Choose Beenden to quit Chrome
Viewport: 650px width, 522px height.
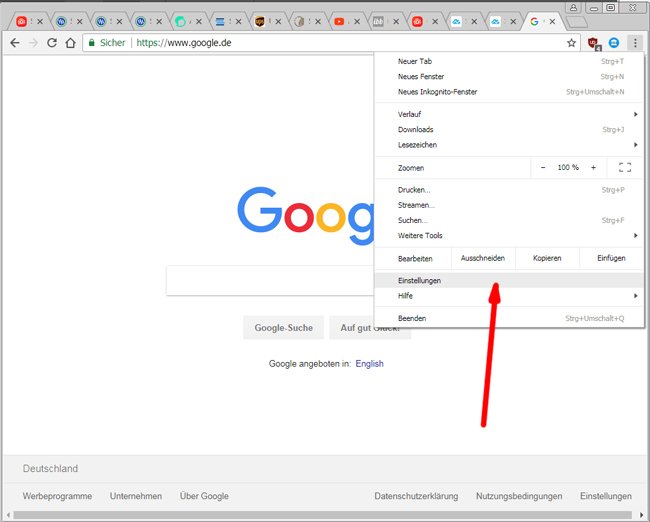click(x=509, y=318)
